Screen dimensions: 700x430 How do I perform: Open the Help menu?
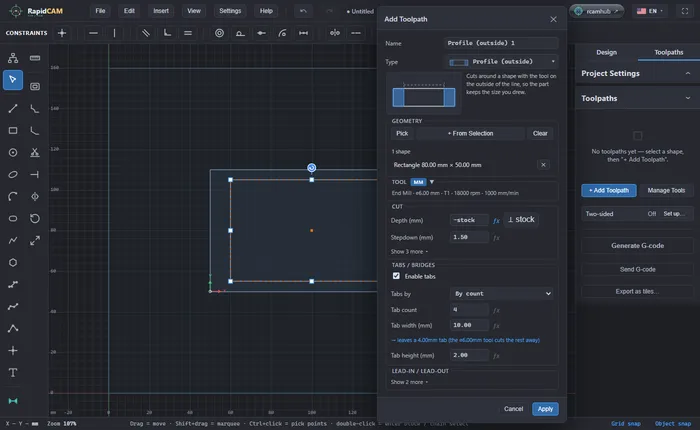(266, 11)
